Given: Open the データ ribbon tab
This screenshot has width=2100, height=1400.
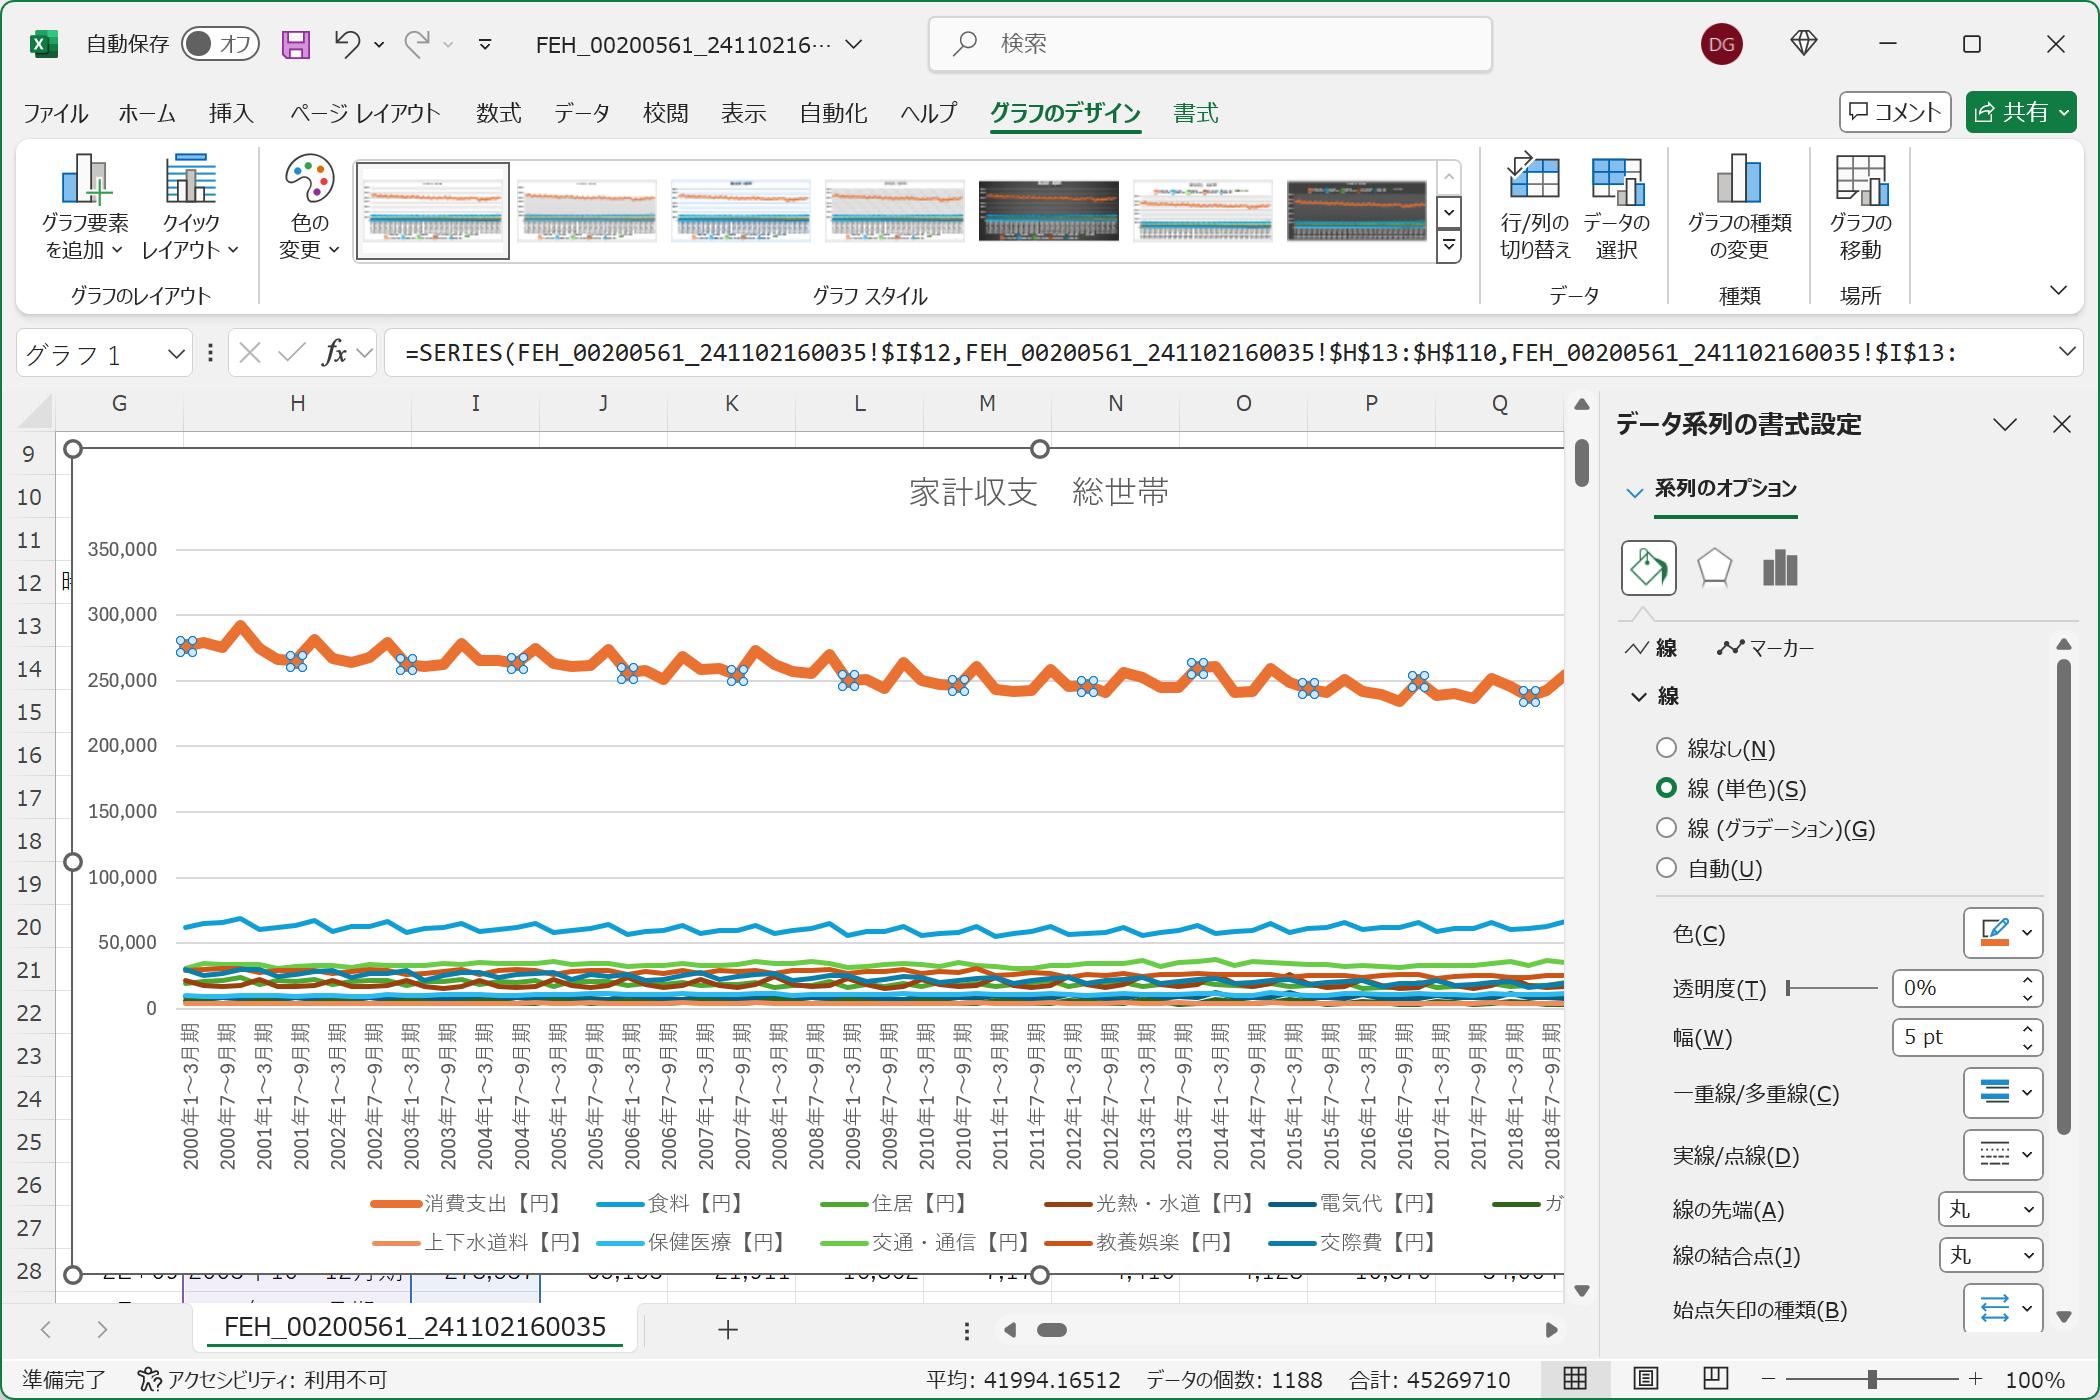Looking at the screenshot, I should coord(582,113).
